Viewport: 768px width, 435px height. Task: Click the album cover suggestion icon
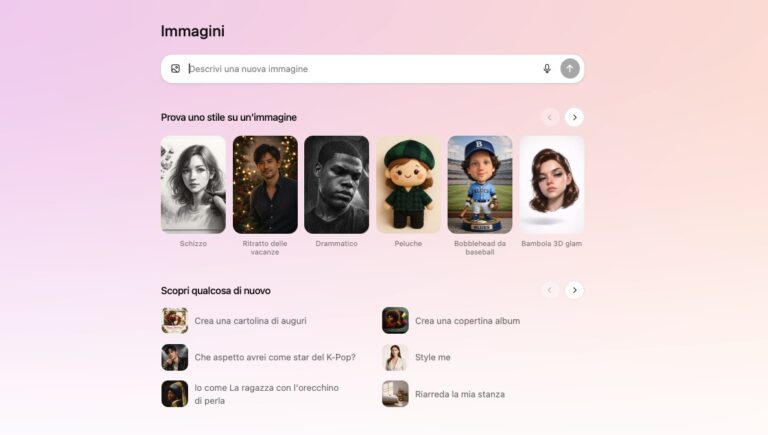(395, 320)
